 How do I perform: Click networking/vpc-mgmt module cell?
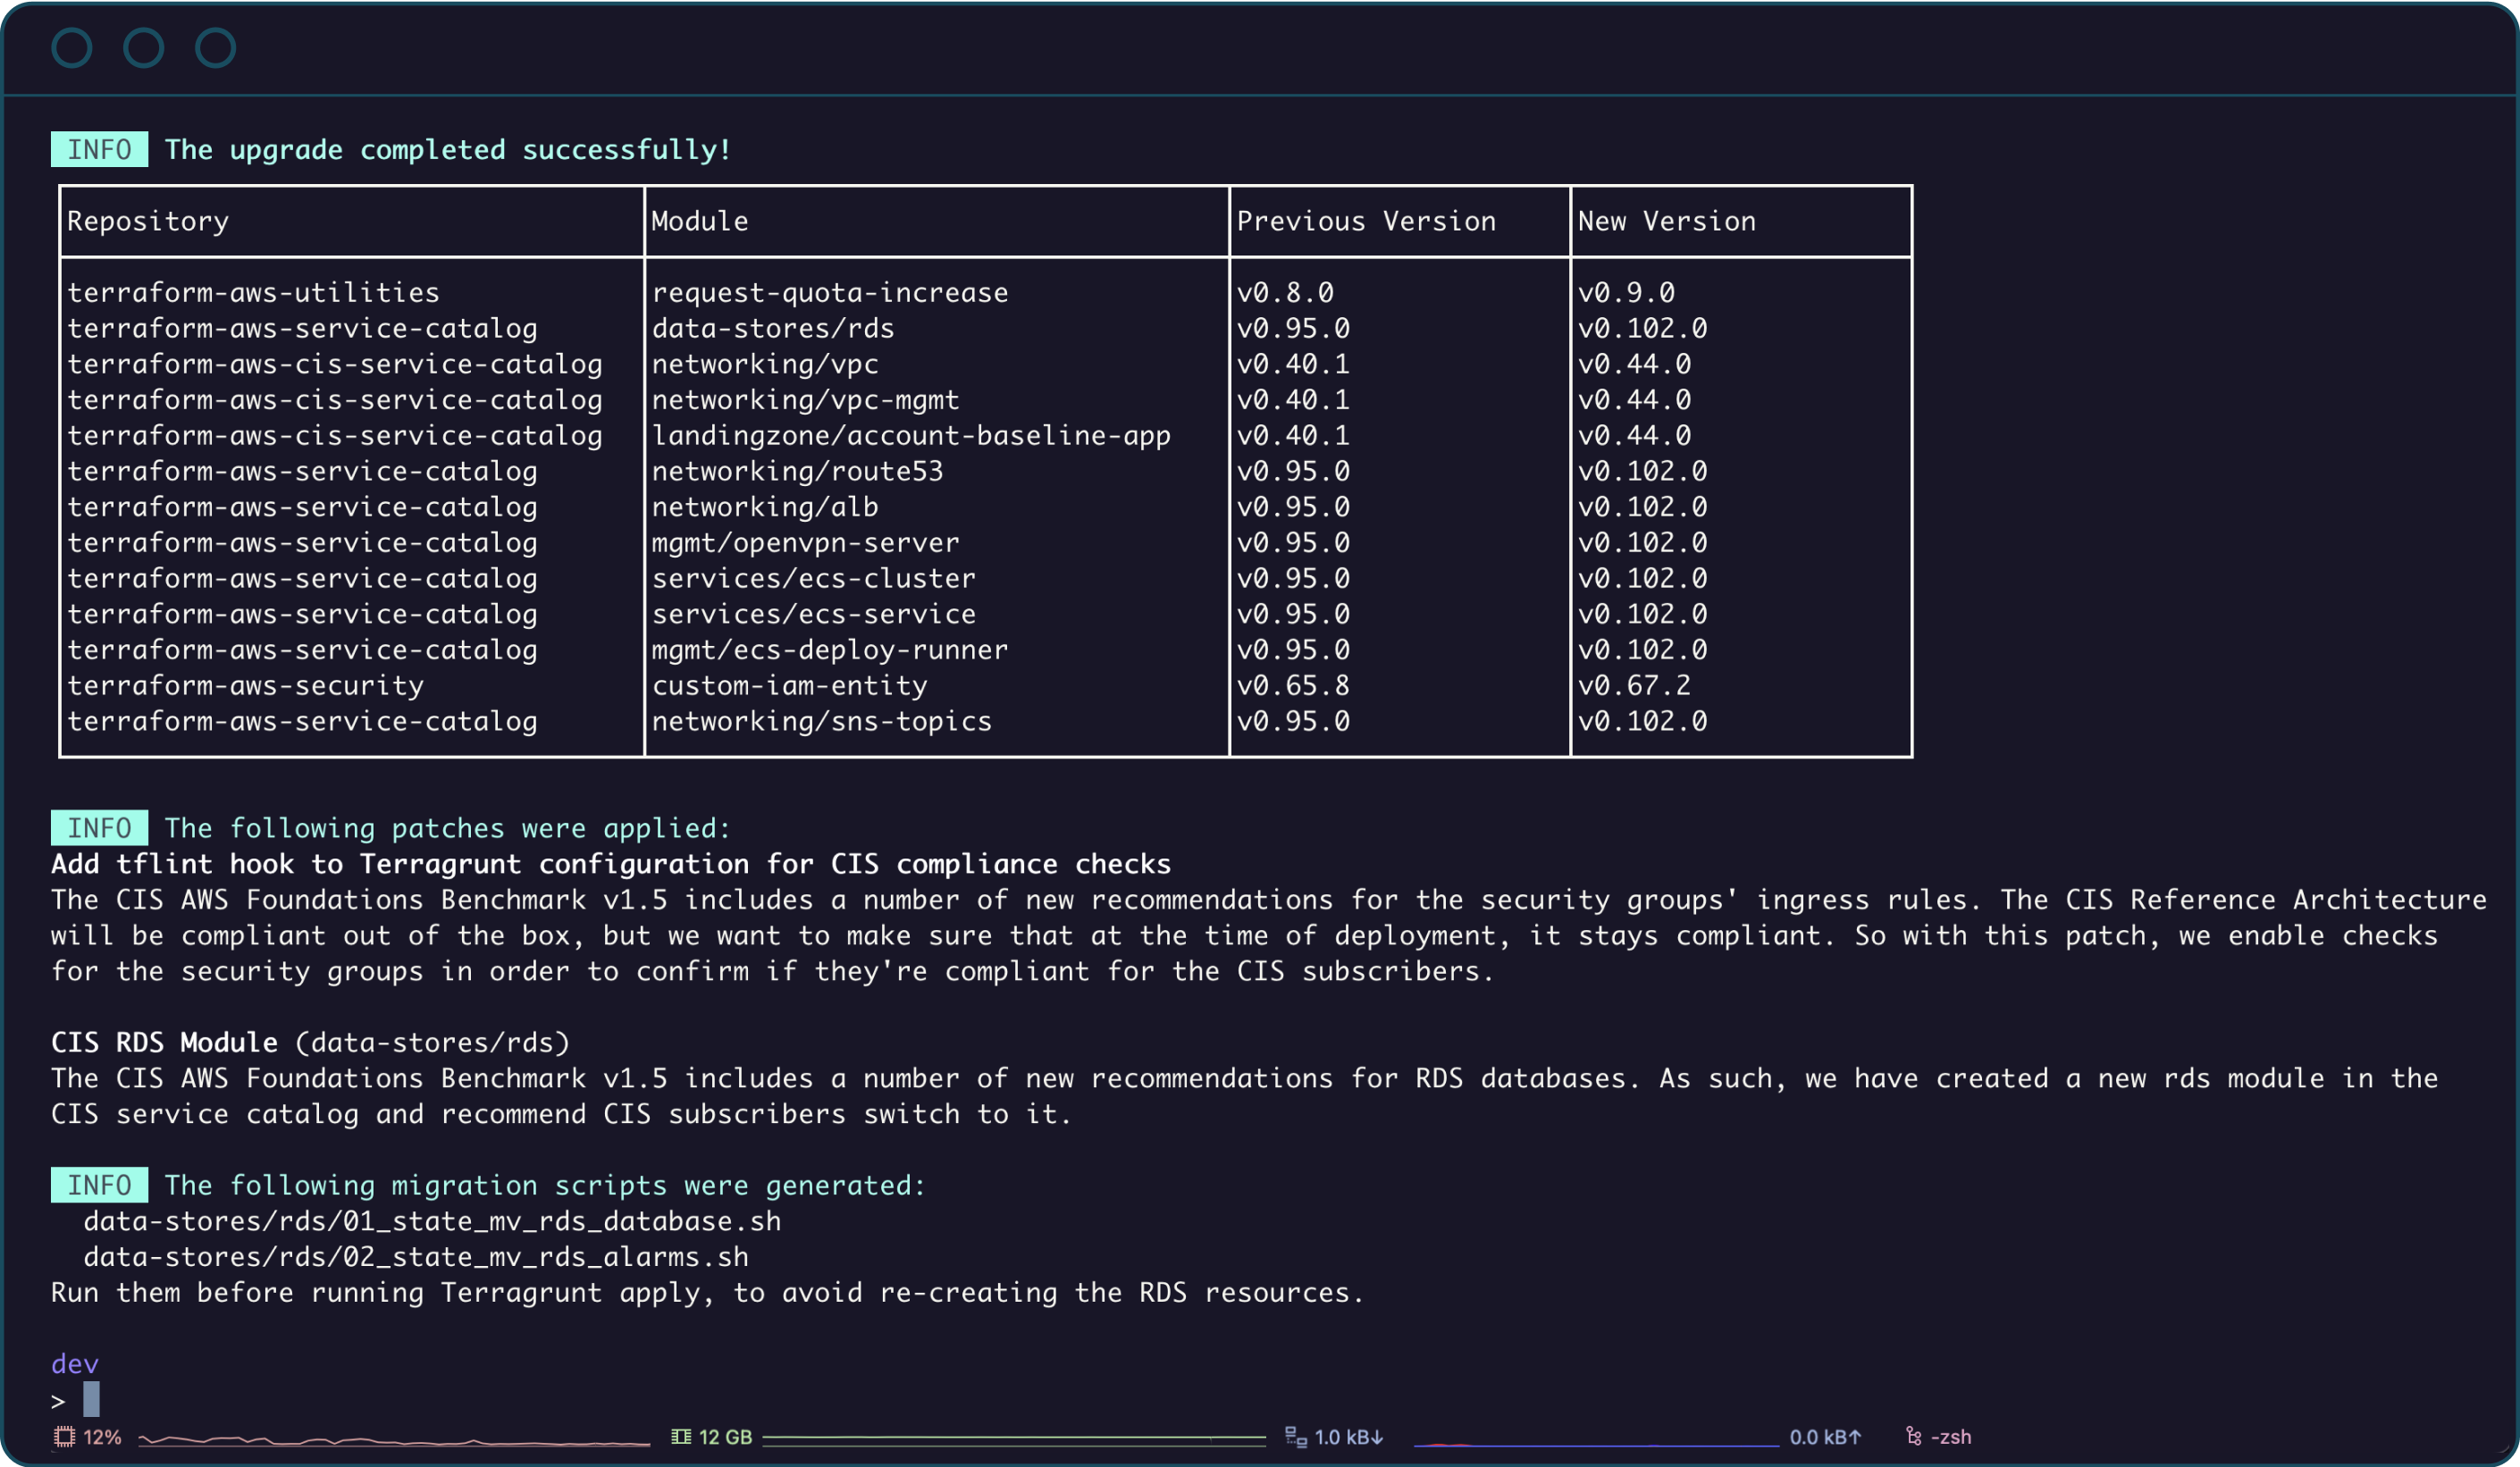[805, 400]
